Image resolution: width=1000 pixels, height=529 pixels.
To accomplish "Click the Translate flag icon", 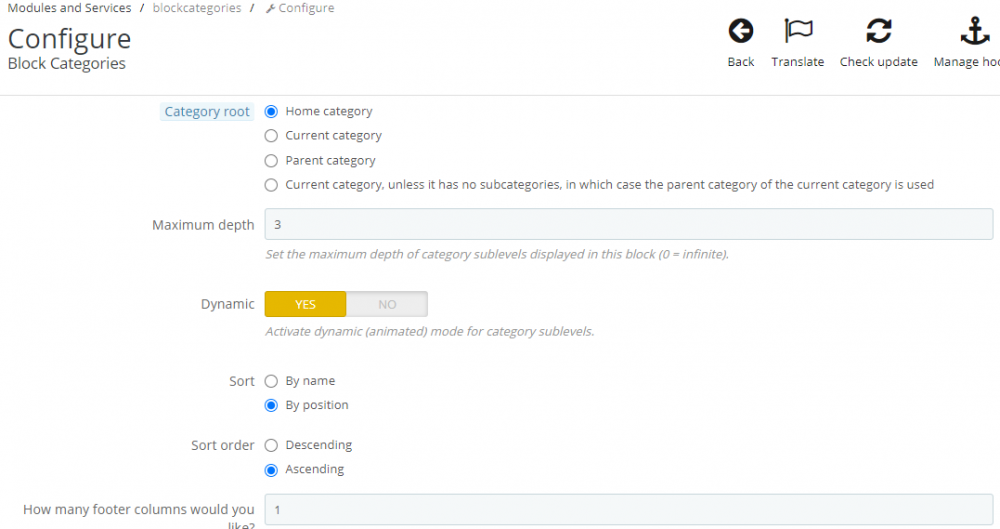I will point(798,32).
